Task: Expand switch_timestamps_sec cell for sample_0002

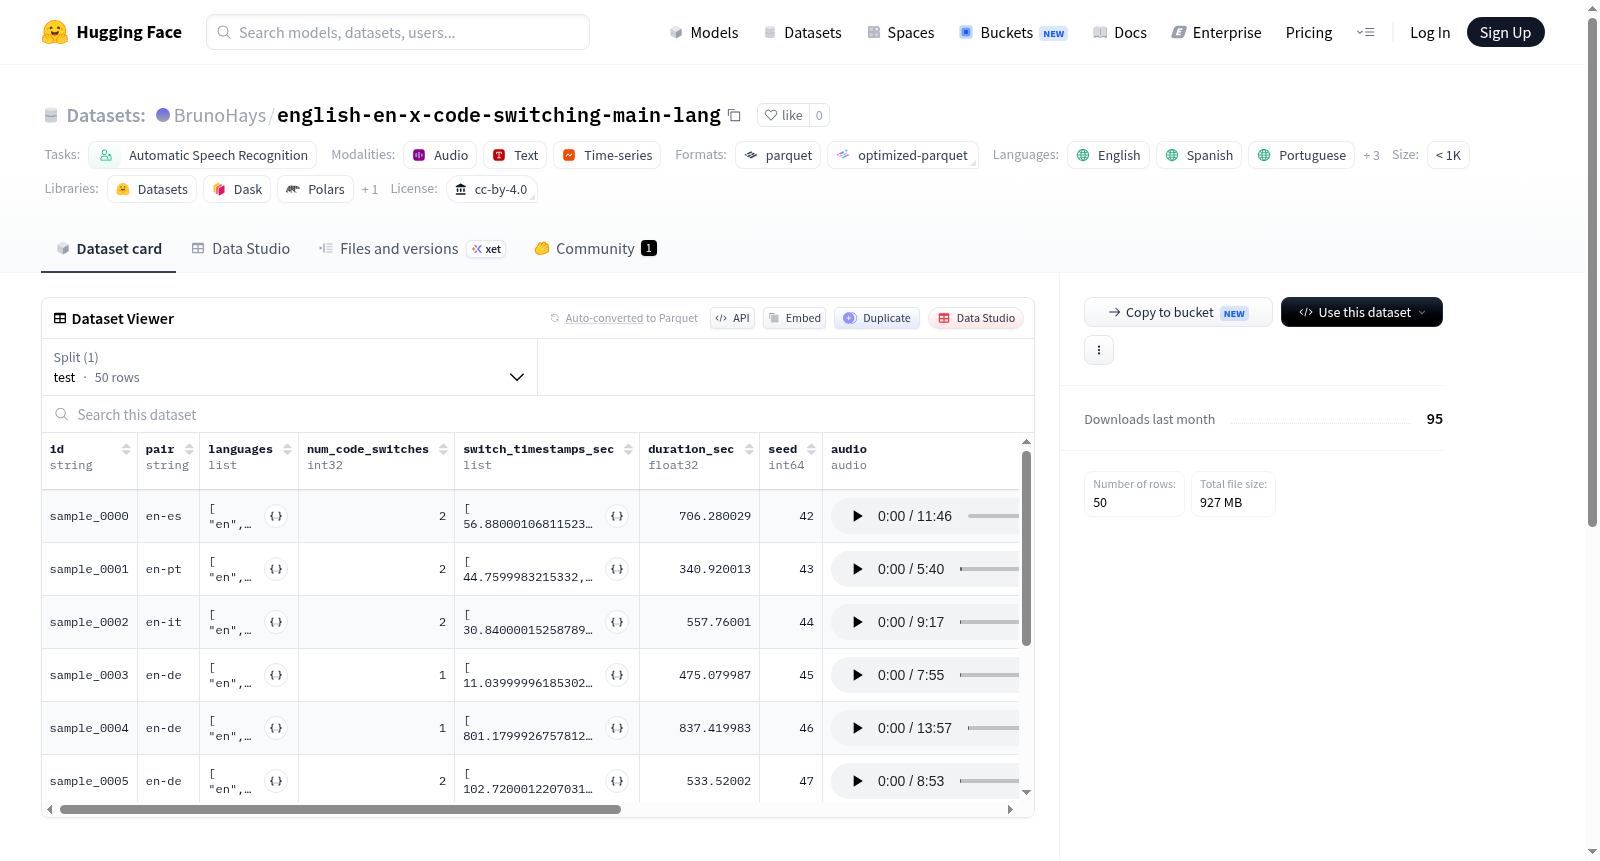Action: pyautogui.click(x=617, y=622)
